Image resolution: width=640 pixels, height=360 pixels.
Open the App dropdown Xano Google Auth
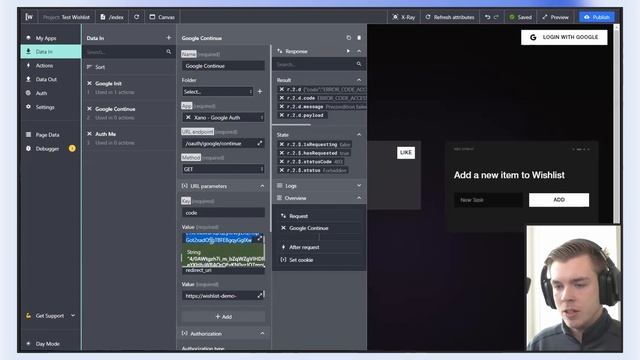(x=223, y=117)
